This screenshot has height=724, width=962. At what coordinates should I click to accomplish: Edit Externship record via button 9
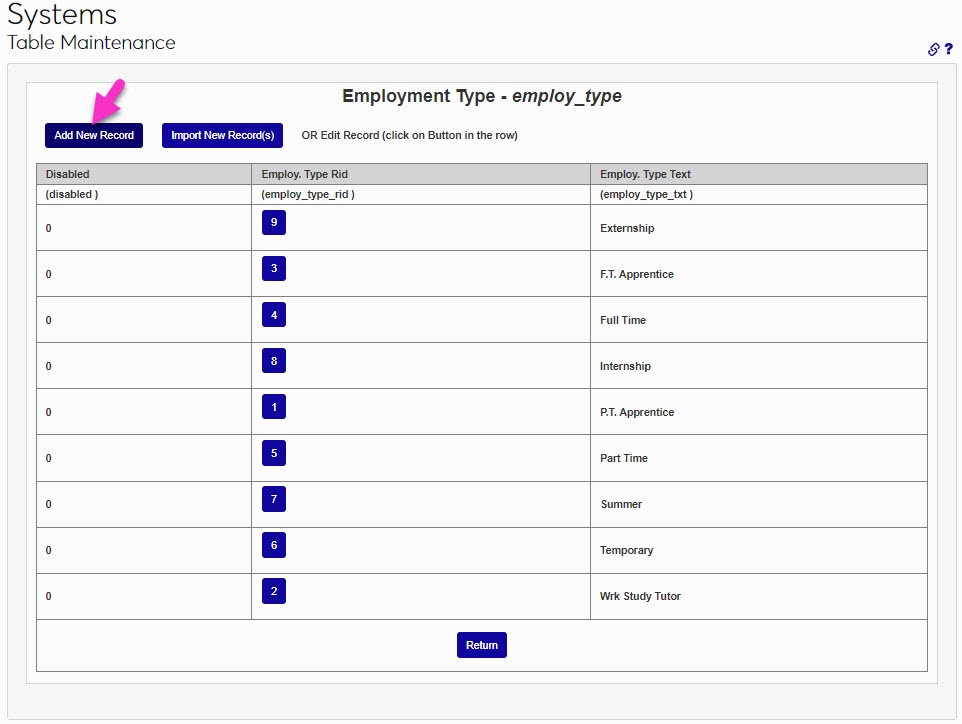[x=274, y=223]
